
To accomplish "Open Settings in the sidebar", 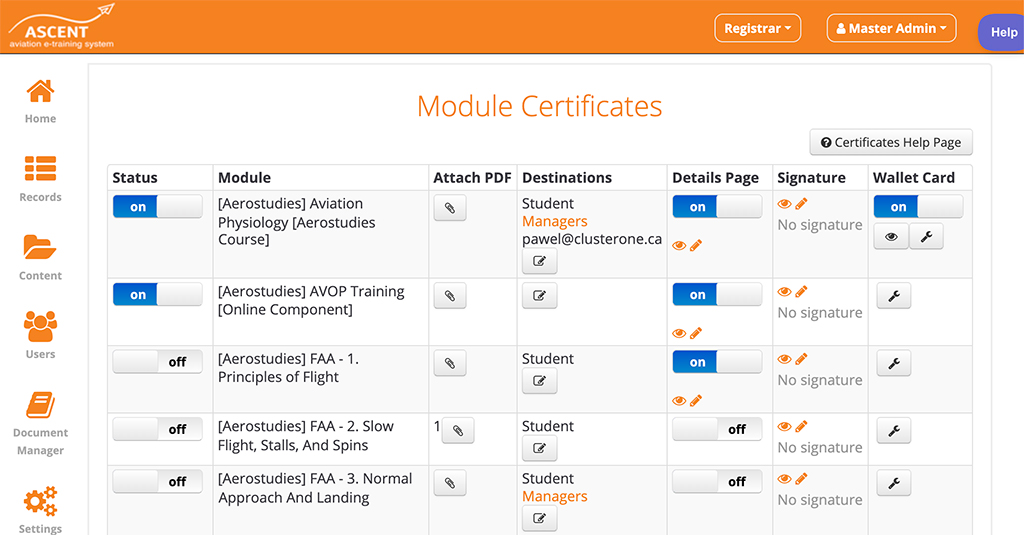I will (x=40, y=510).
